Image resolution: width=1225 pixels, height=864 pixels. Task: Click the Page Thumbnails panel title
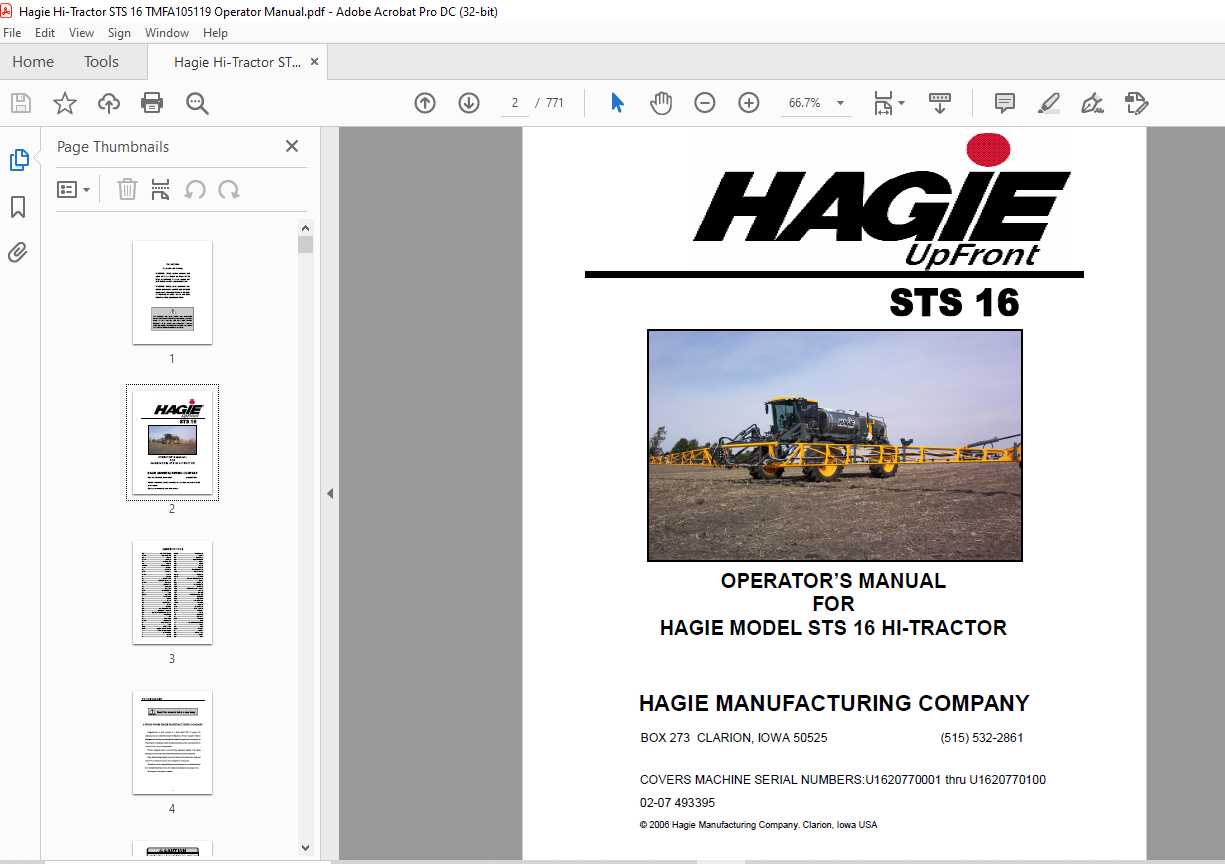pos(113,146)
